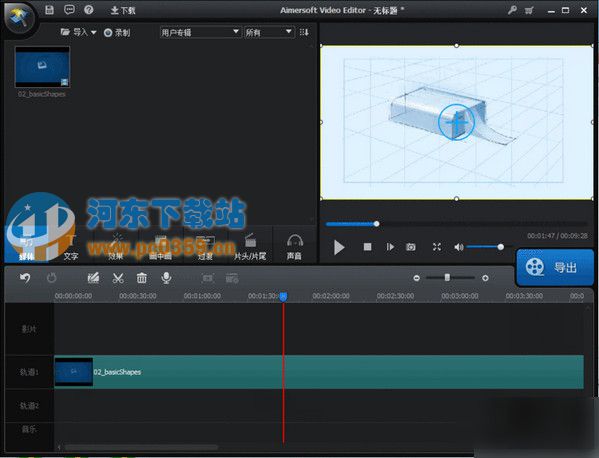Enter fullscreen preview mode

(437, 247)
